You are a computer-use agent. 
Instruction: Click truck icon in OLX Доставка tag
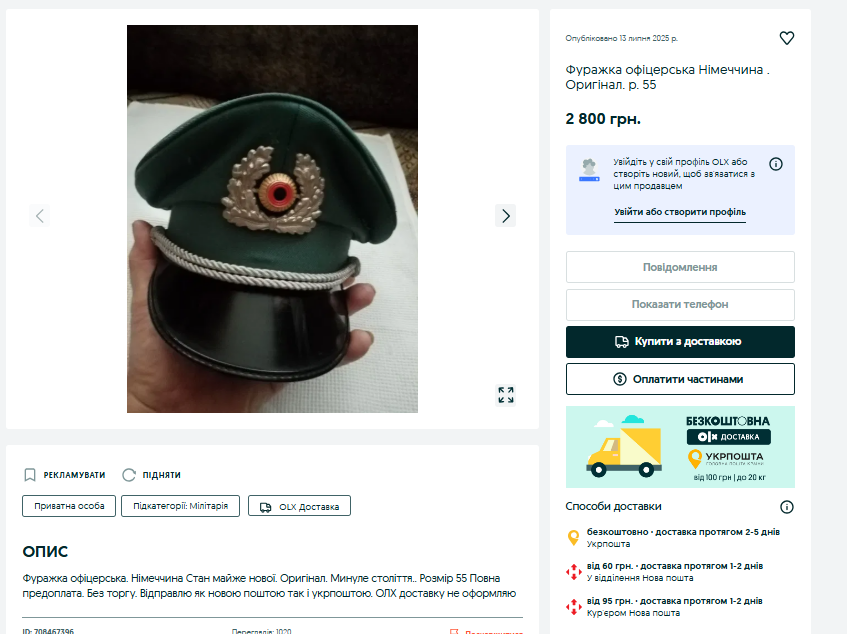pos(265,507)
